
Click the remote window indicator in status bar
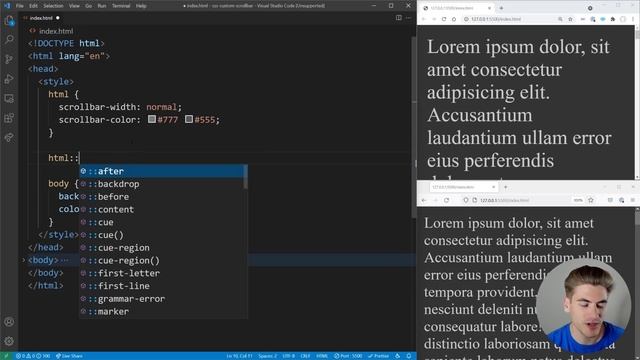coord(6,356)
